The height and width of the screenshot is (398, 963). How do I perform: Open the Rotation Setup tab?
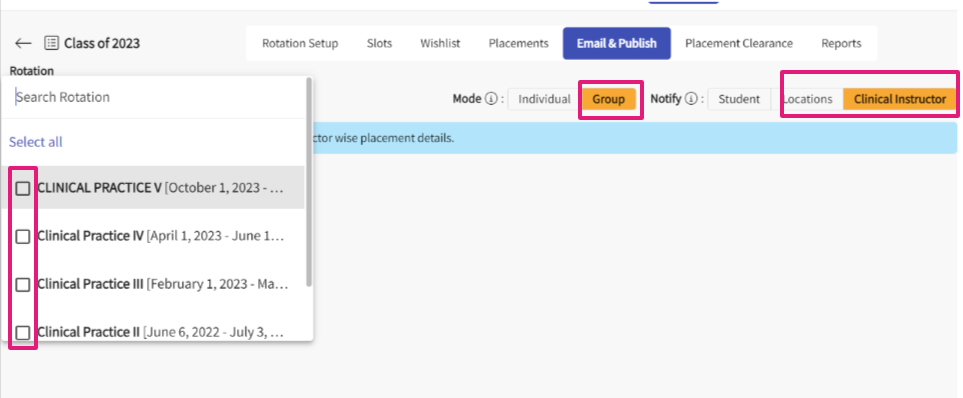click(x=300, y=43)
